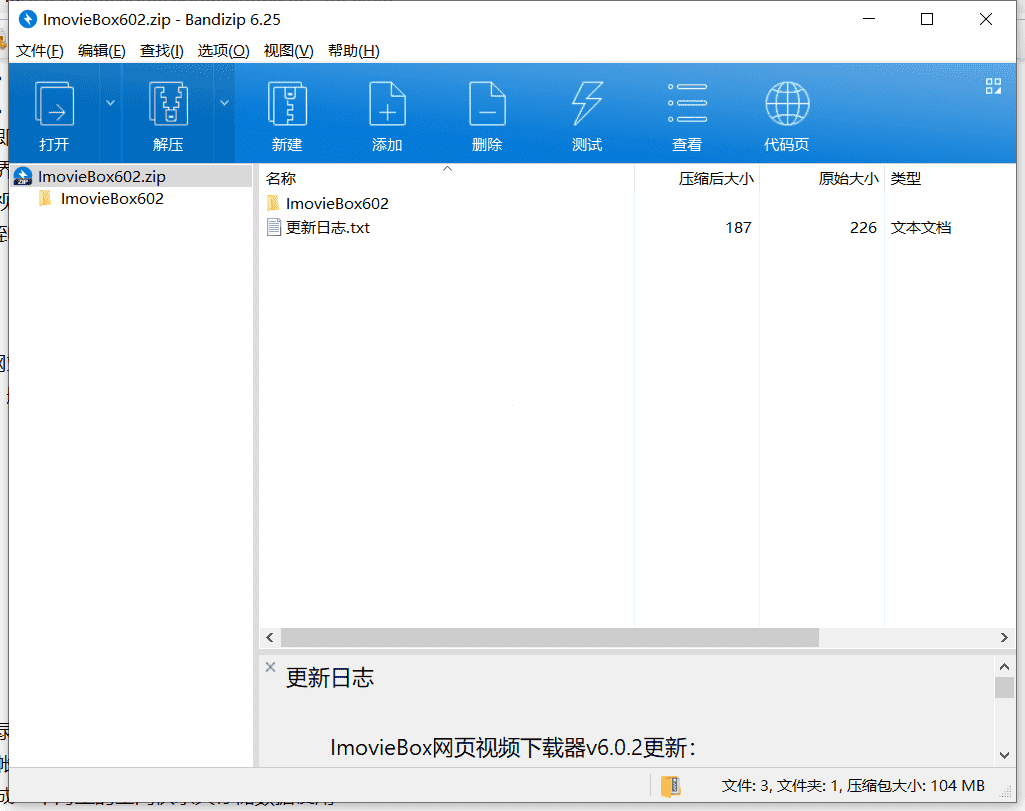Click the archive icon in status bar
Image resolution: width=1025 pixels, height=811 pixels.
670,786
